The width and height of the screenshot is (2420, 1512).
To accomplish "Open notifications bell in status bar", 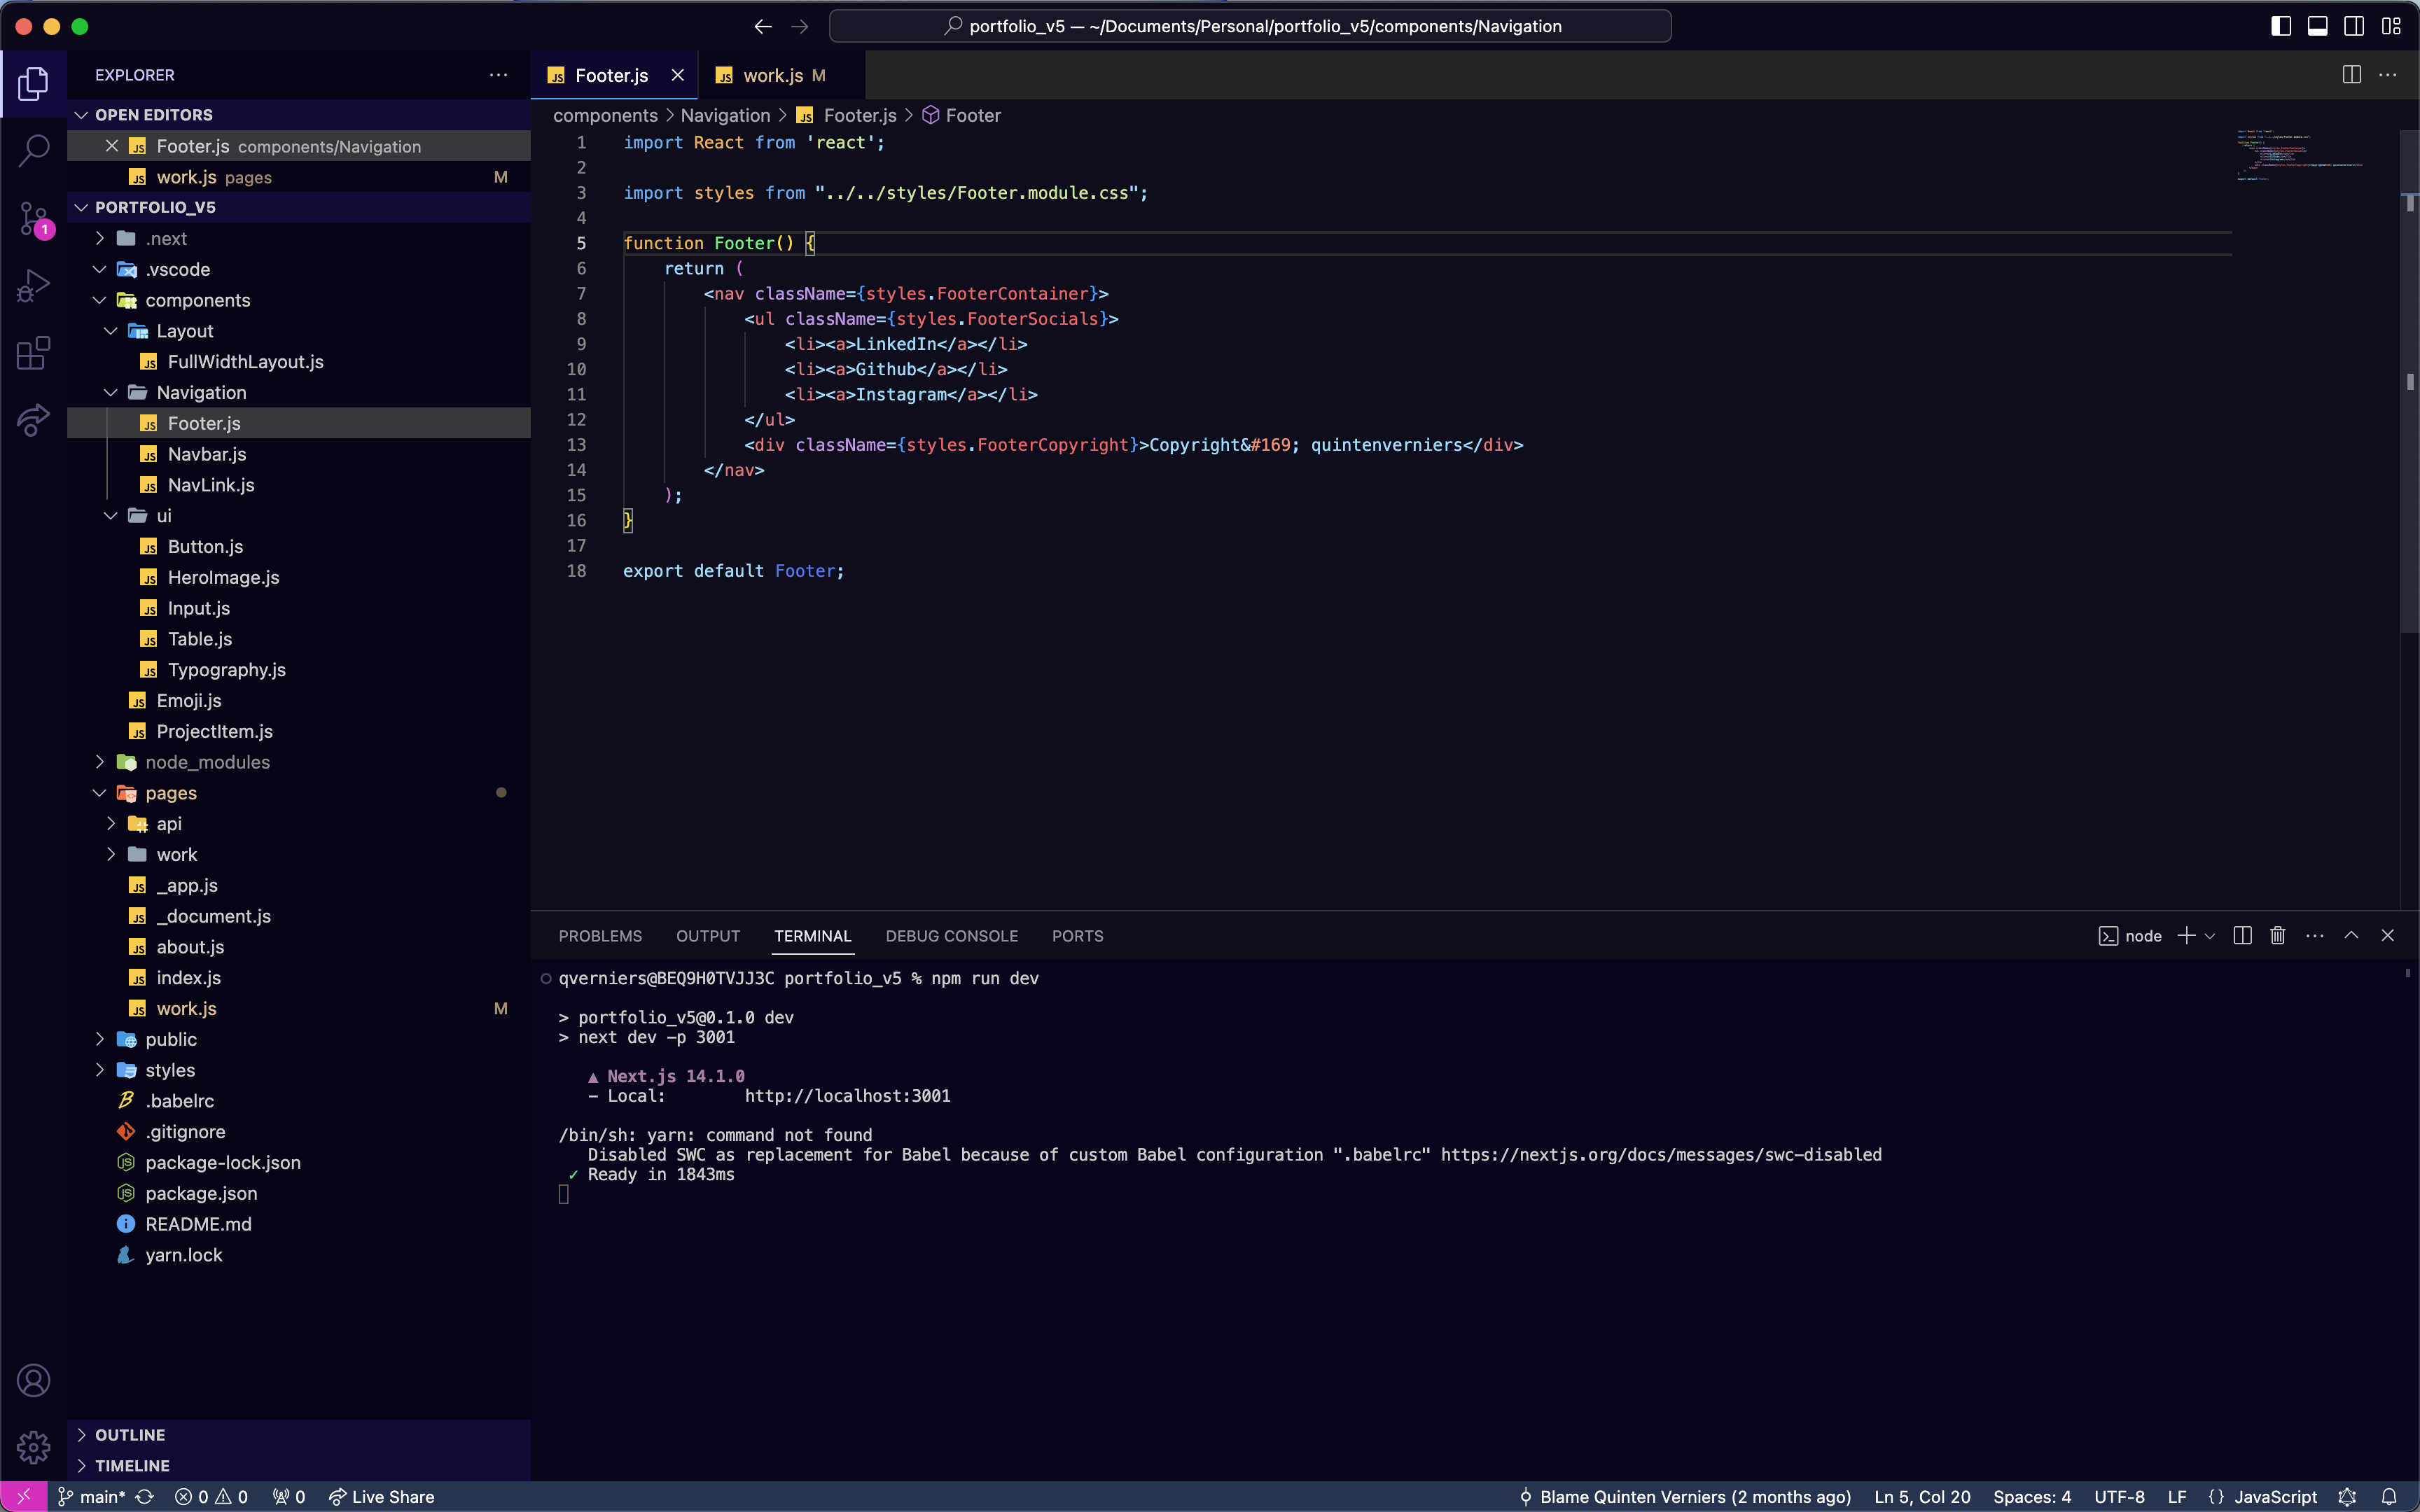I will coord(2389,1497).
